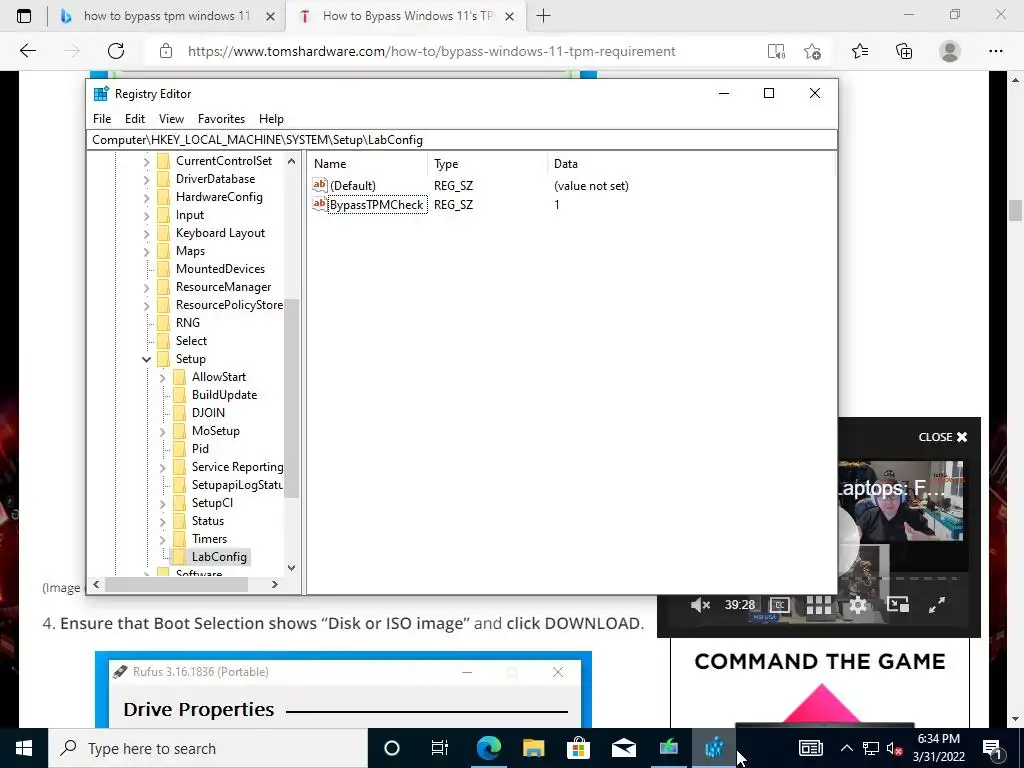The height and width of the screenshot is (768, 1024).
Task: Select the BypassTPMCheck value
Action: coord(377,205)
